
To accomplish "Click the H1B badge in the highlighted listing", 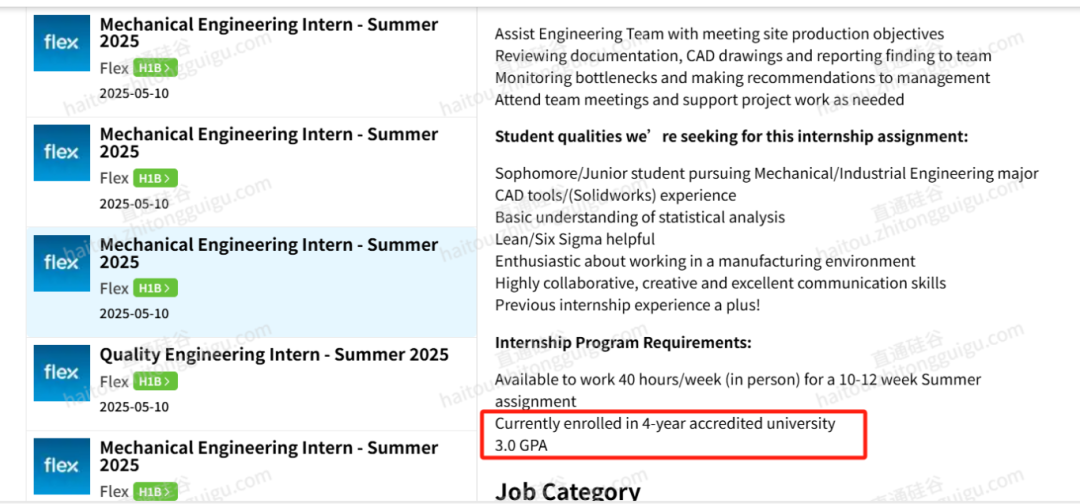I will (155, 288).
